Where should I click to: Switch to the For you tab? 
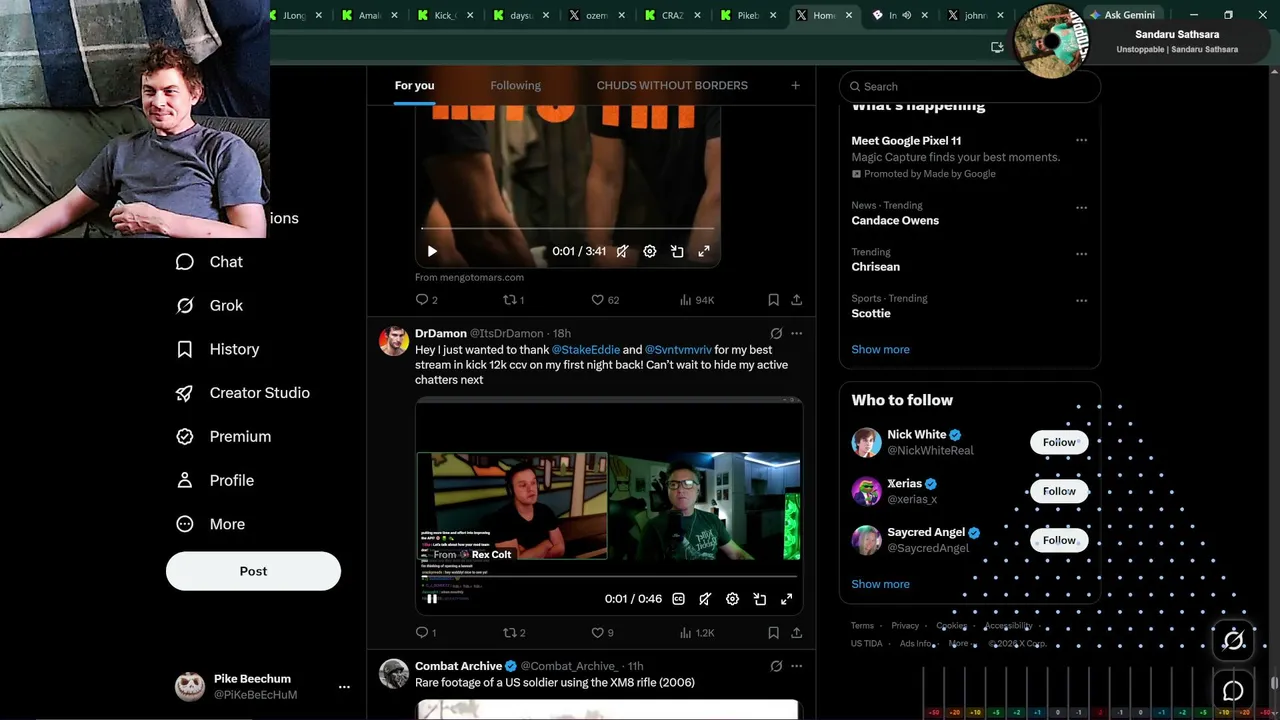click(414, 86)
